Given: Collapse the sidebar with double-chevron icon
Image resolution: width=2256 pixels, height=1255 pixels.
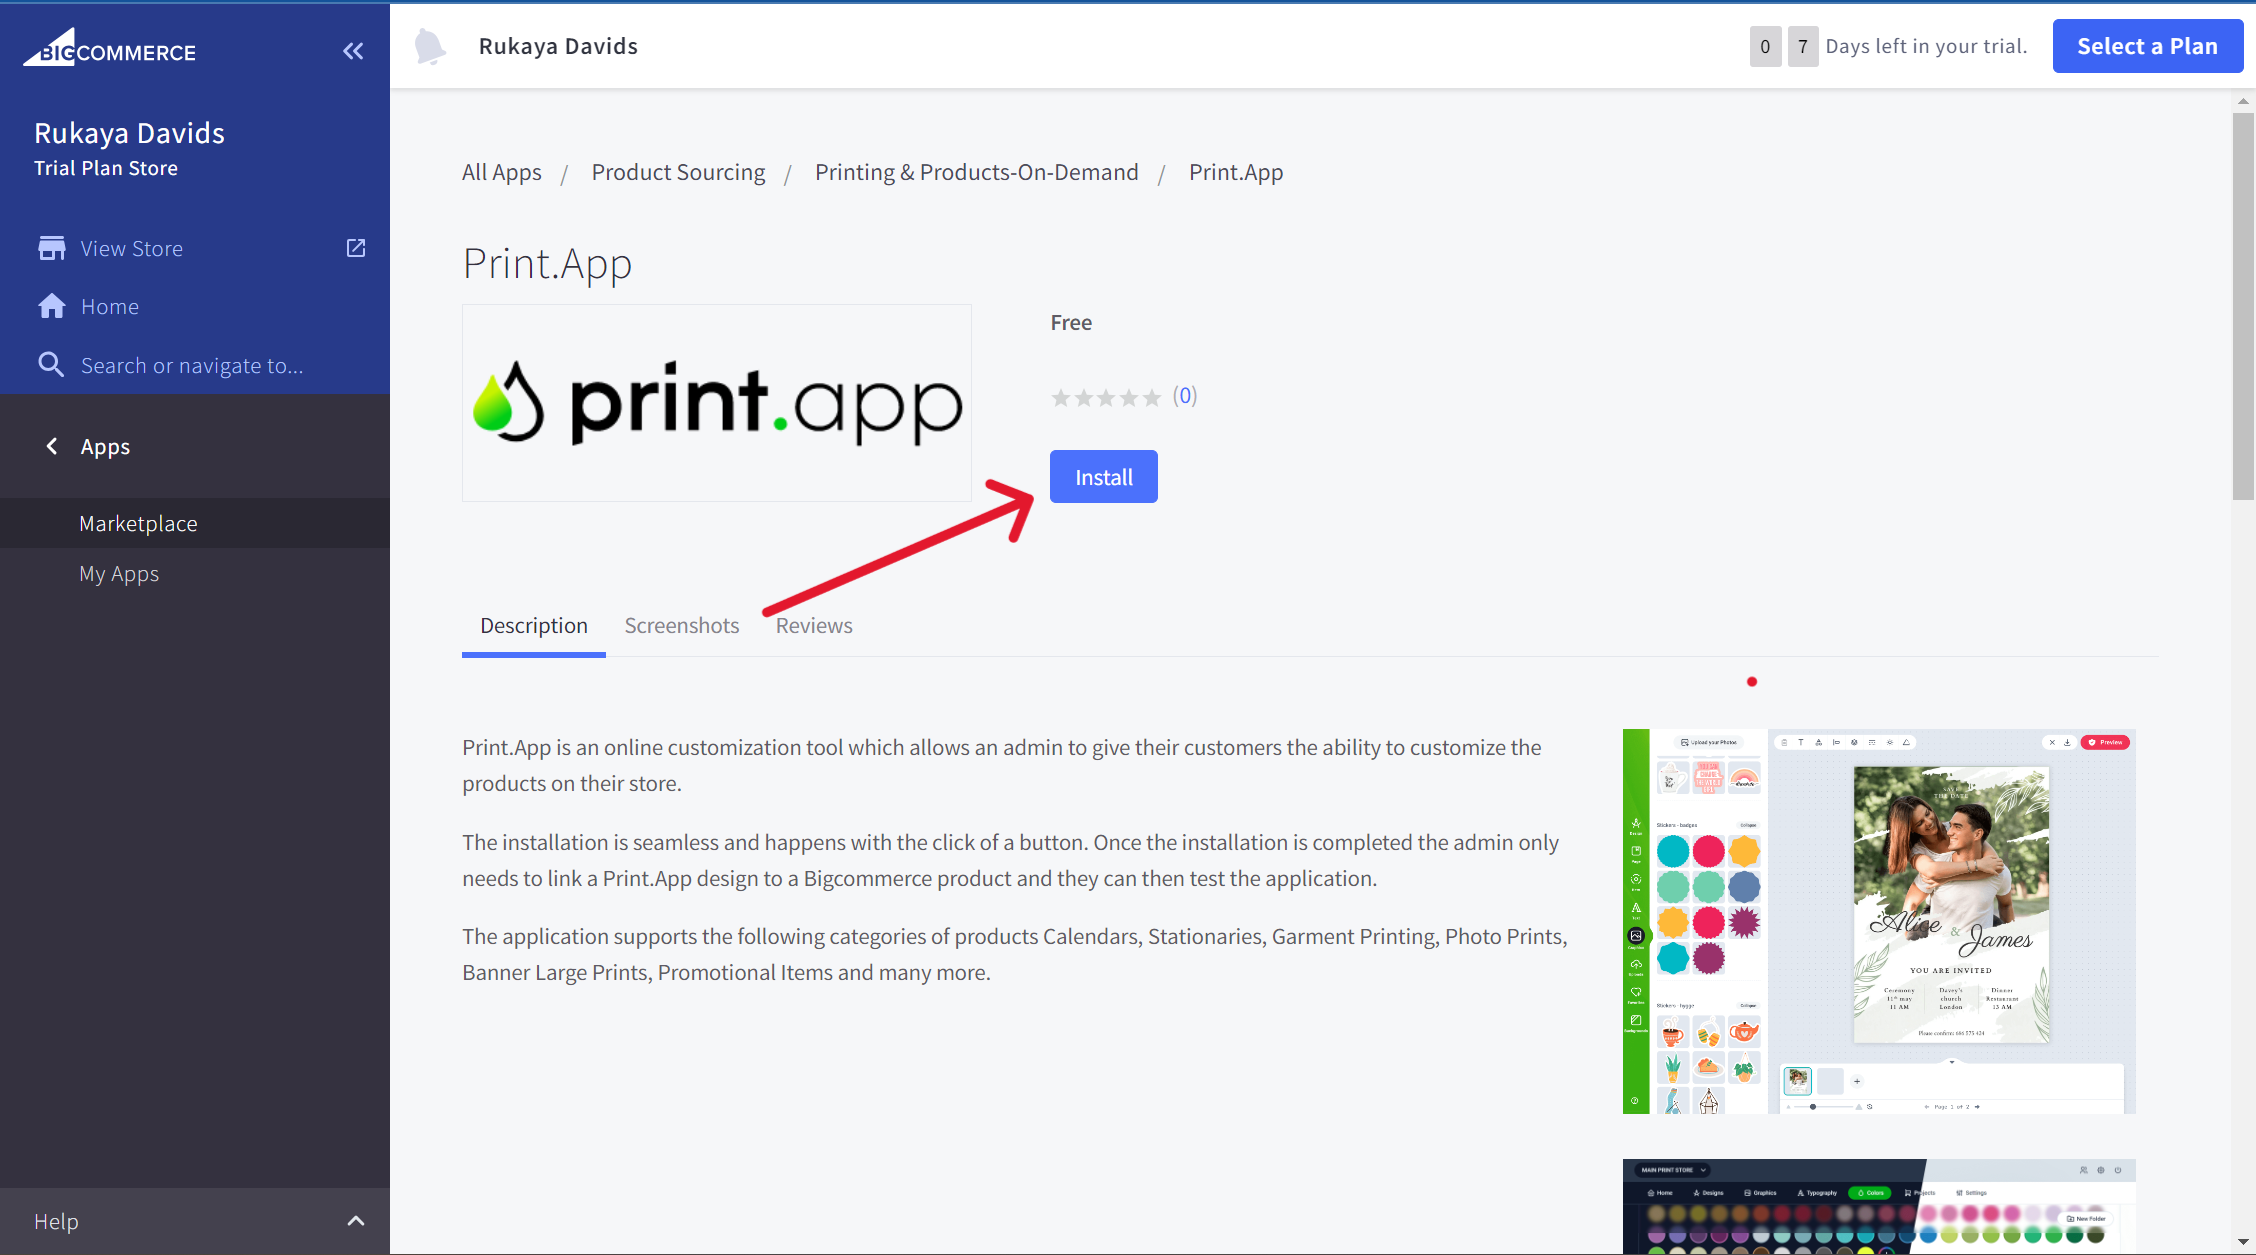Looking at the screenshot, I should (353, 51).
